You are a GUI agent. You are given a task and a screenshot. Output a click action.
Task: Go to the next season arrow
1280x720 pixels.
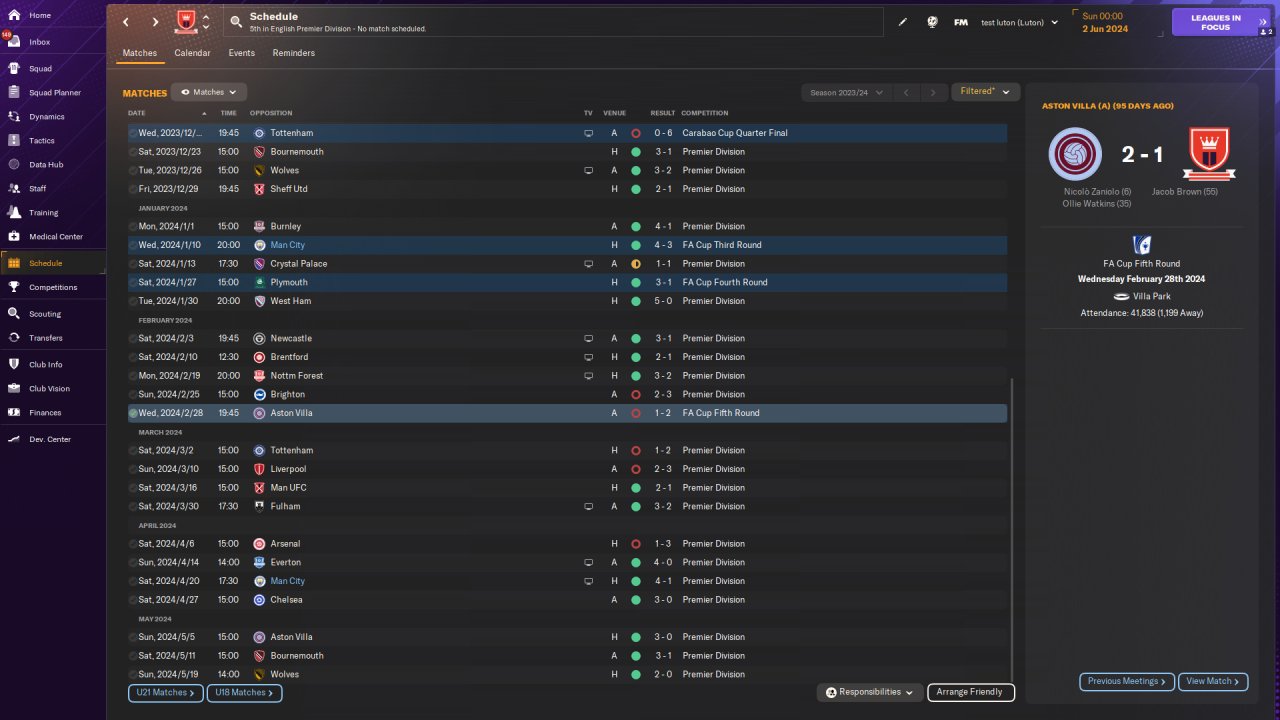[933, 93]
